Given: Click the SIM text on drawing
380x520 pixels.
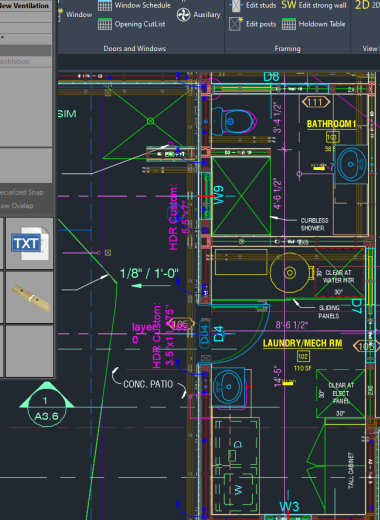Looking at the screenshot, I should (x=67, y=114).
